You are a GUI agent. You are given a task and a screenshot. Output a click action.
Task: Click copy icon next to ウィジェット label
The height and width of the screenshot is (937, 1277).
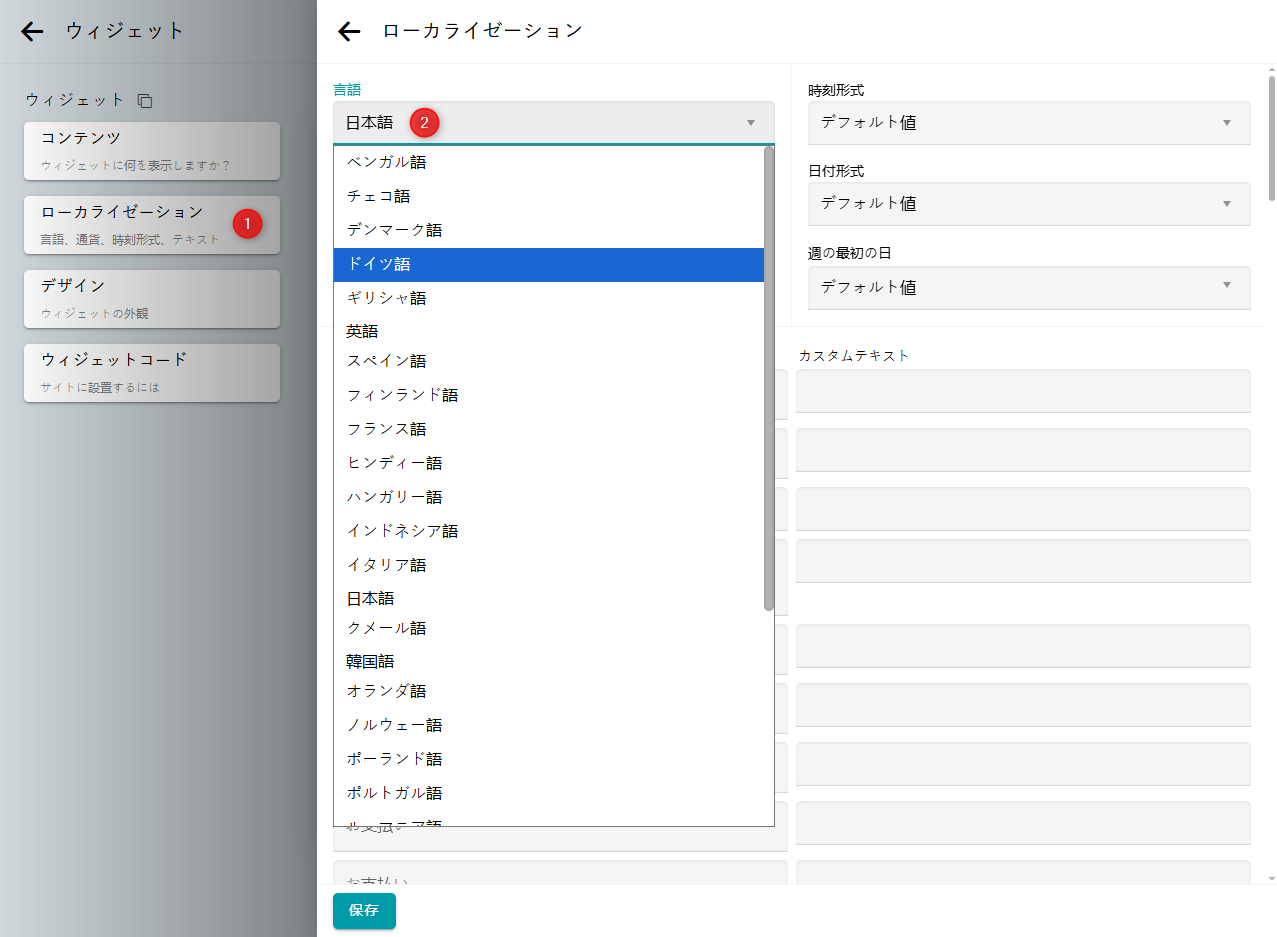[x=145, y=101]
